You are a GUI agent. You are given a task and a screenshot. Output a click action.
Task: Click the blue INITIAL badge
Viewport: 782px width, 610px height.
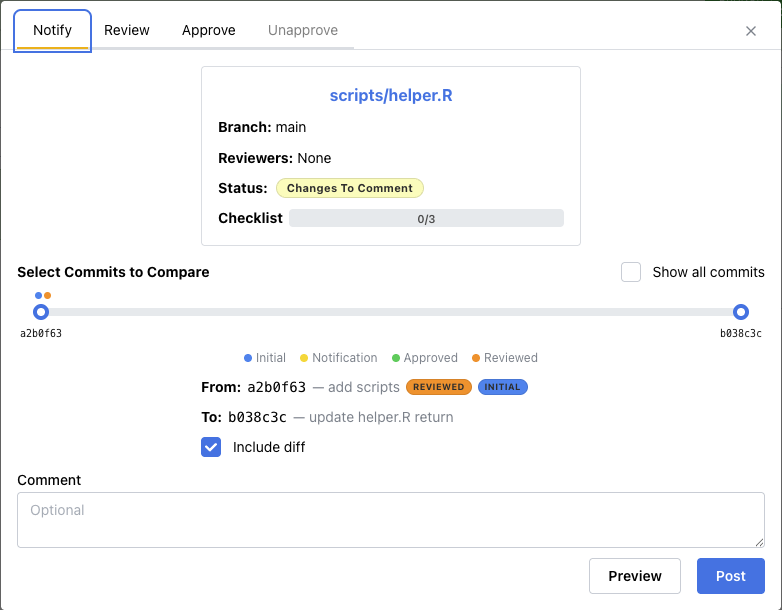502,387
